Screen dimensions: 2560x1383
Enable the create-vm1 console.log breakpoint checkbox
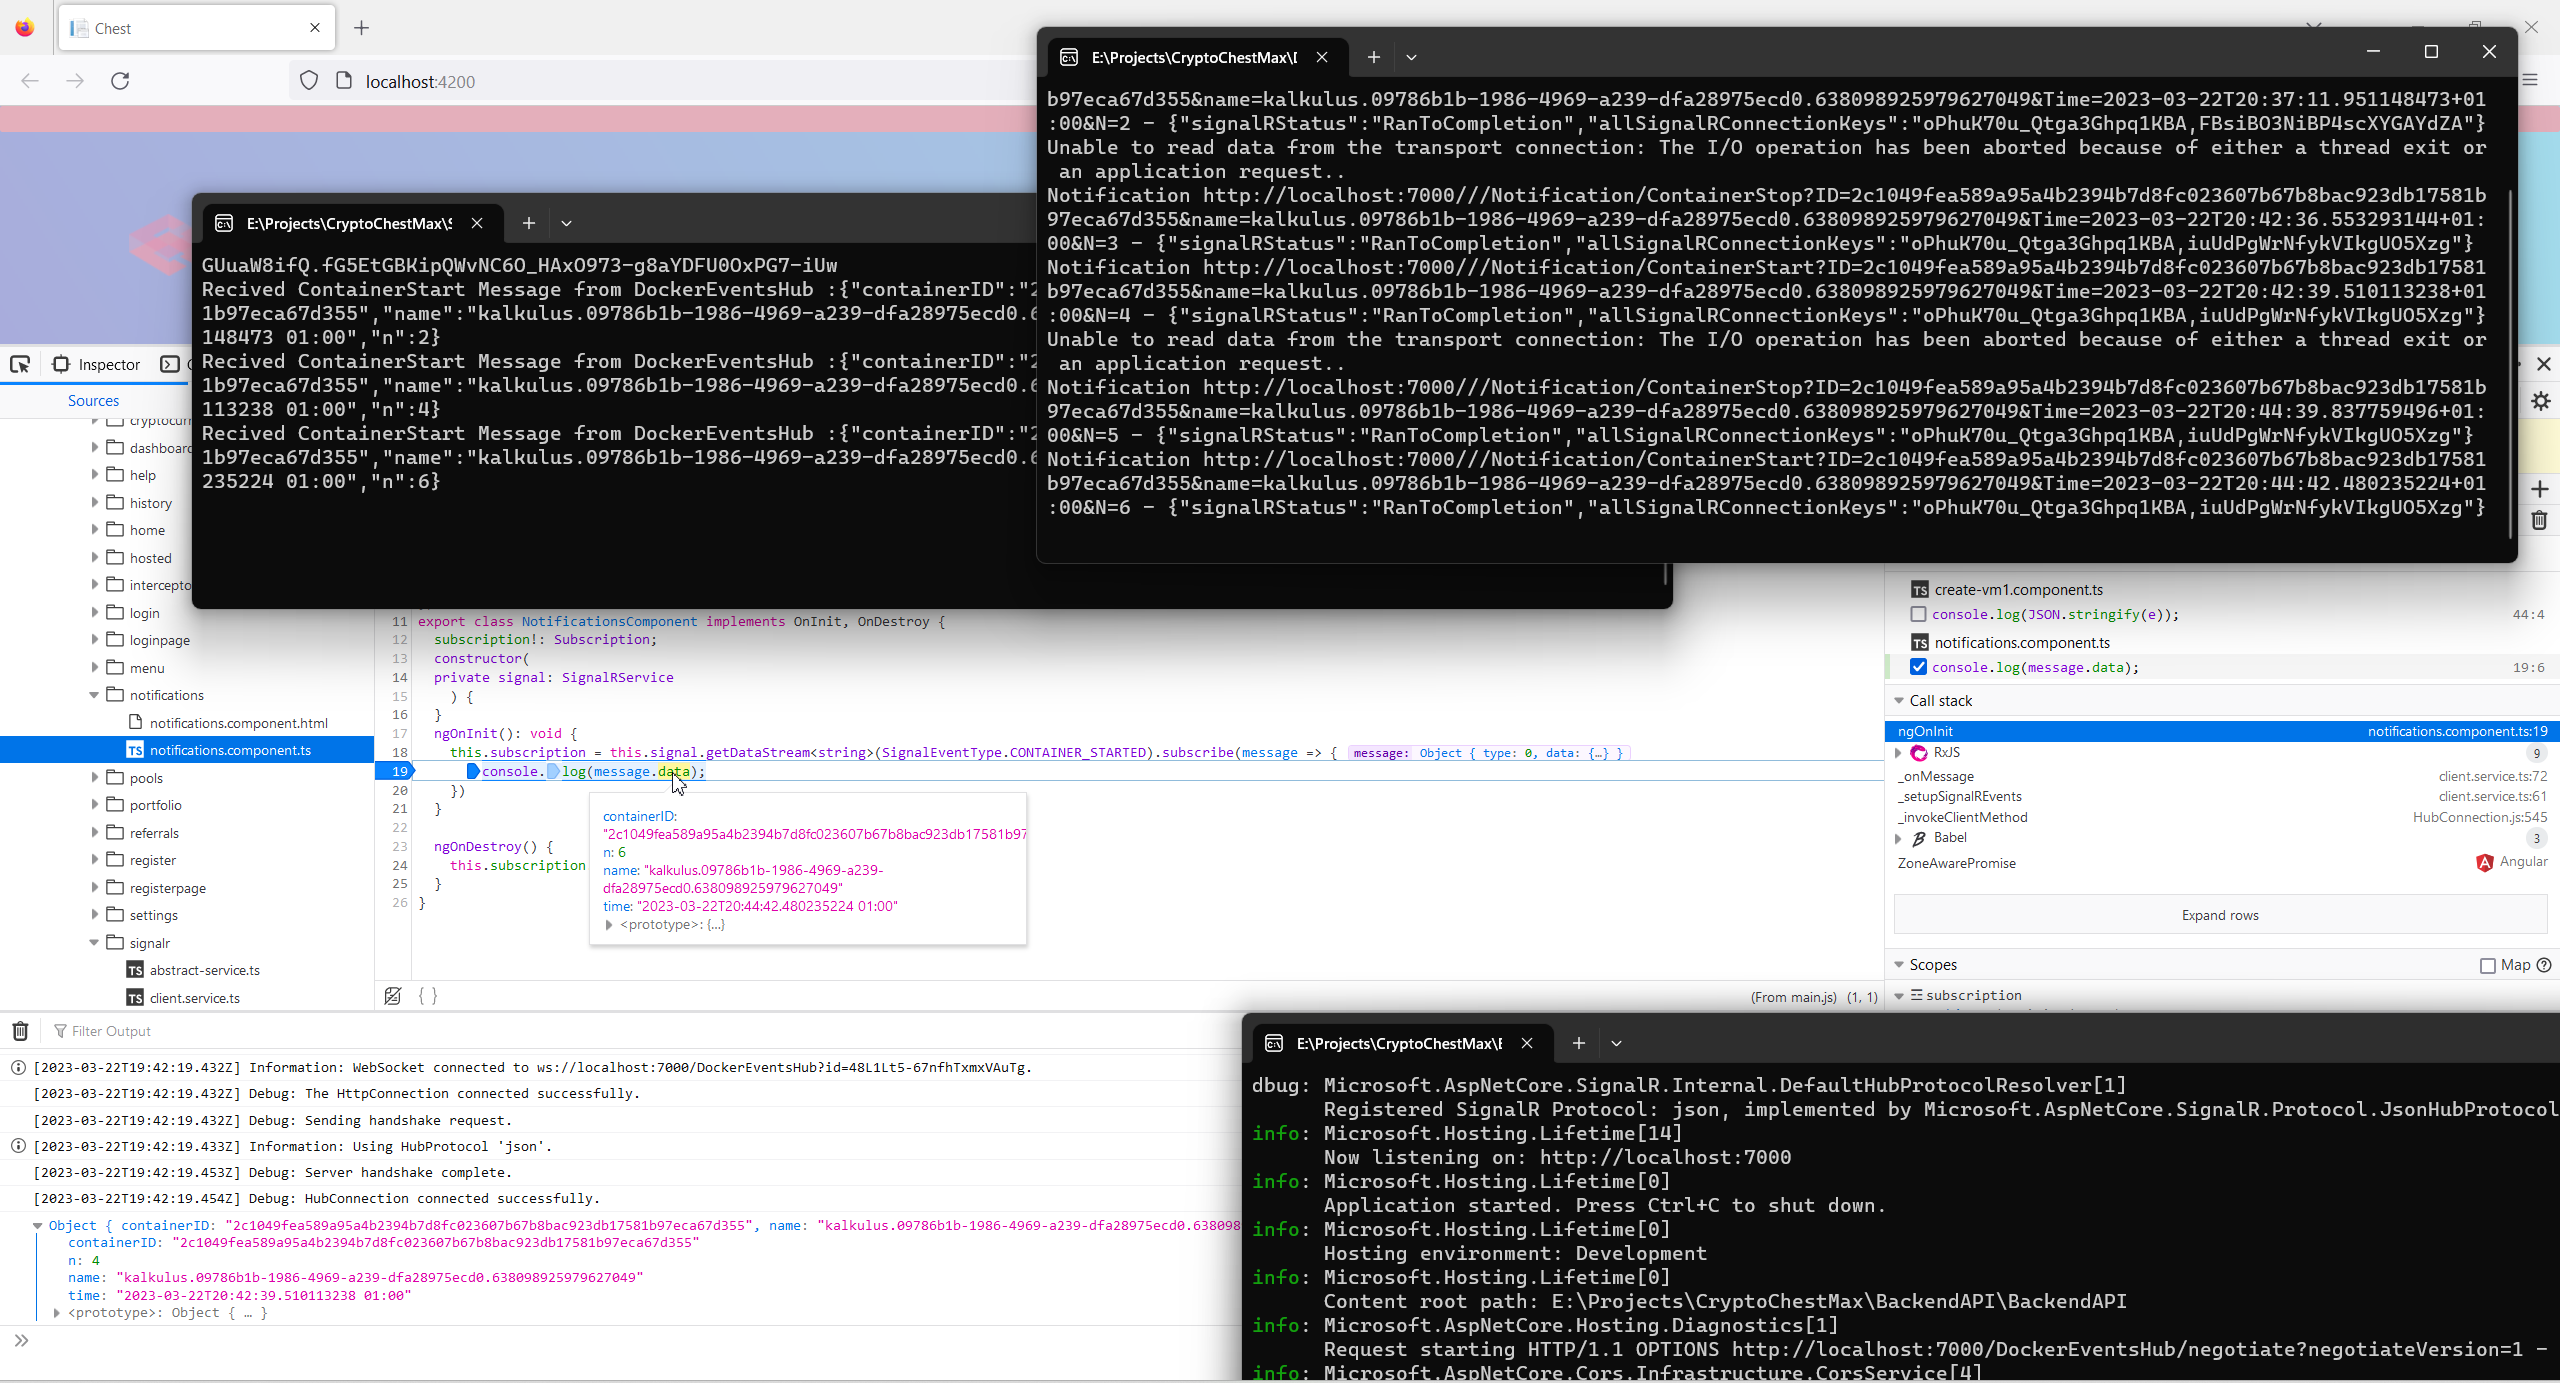(x=1918, y=614)
